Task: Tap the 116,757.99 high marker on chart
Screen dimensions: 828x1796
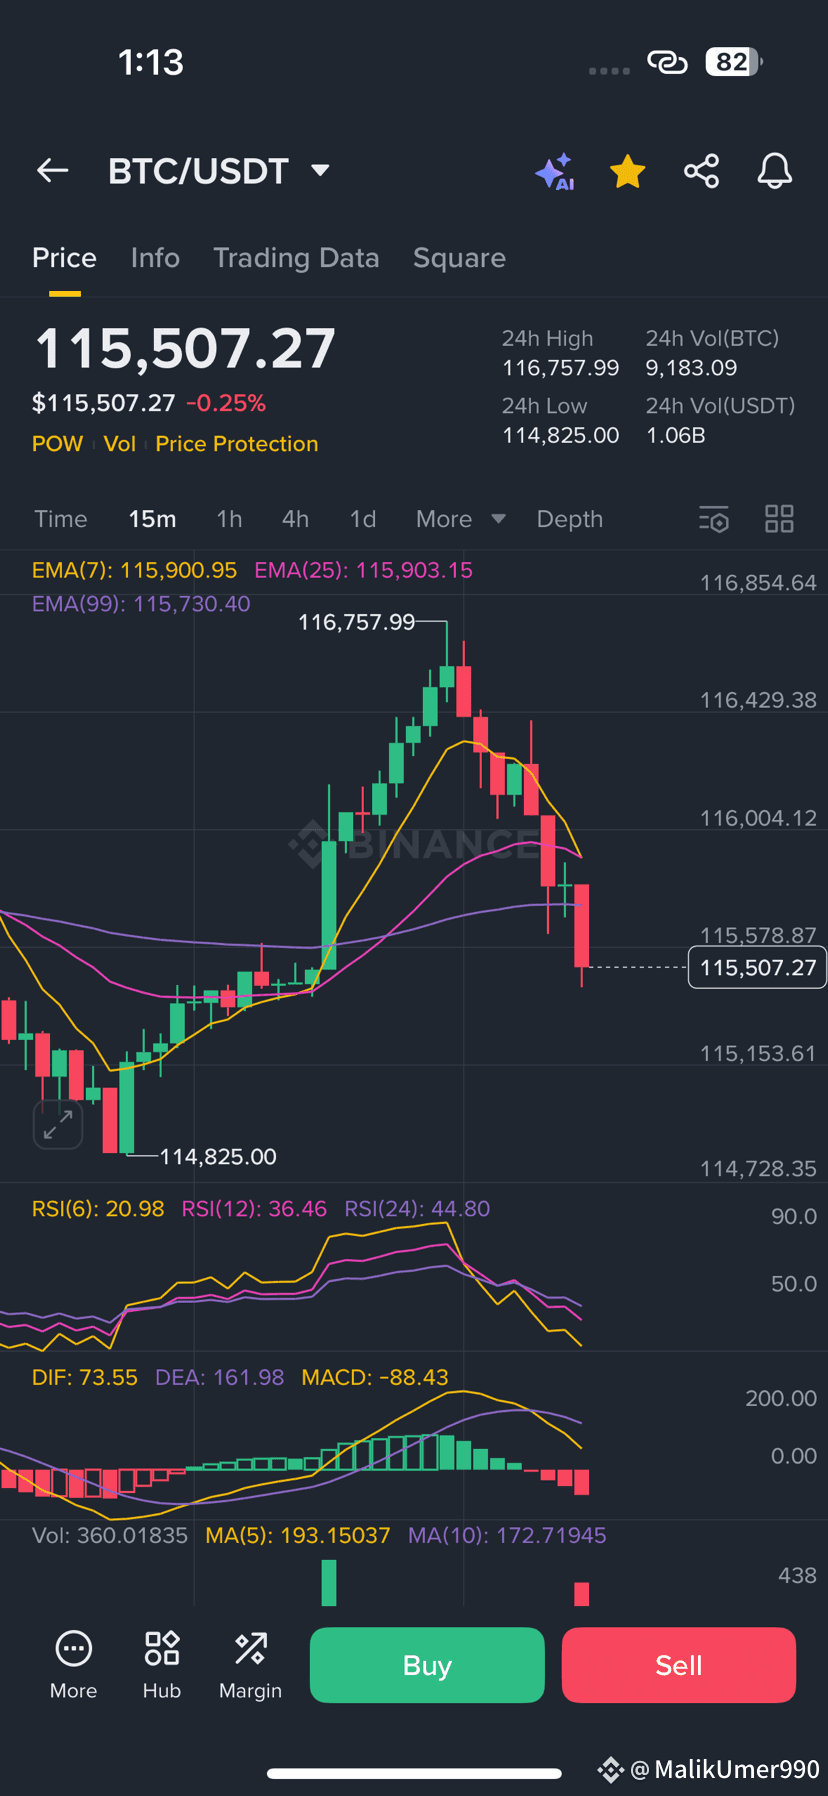Action: (356, 622)
